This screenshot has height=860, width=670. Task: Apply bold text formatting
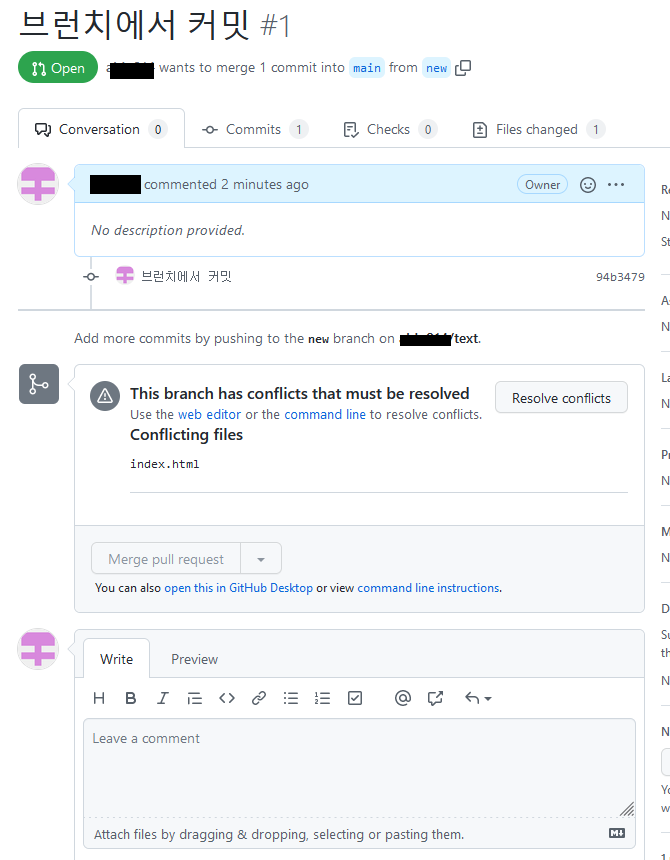click(130, 698)
